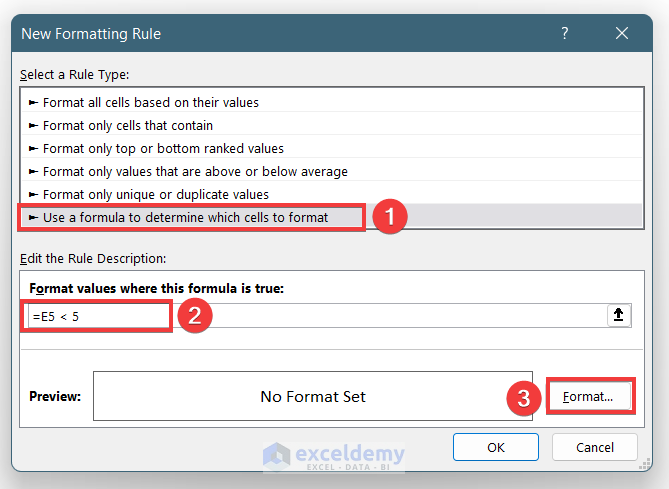Choose 'Use a formula to determine which cells'

185,217
